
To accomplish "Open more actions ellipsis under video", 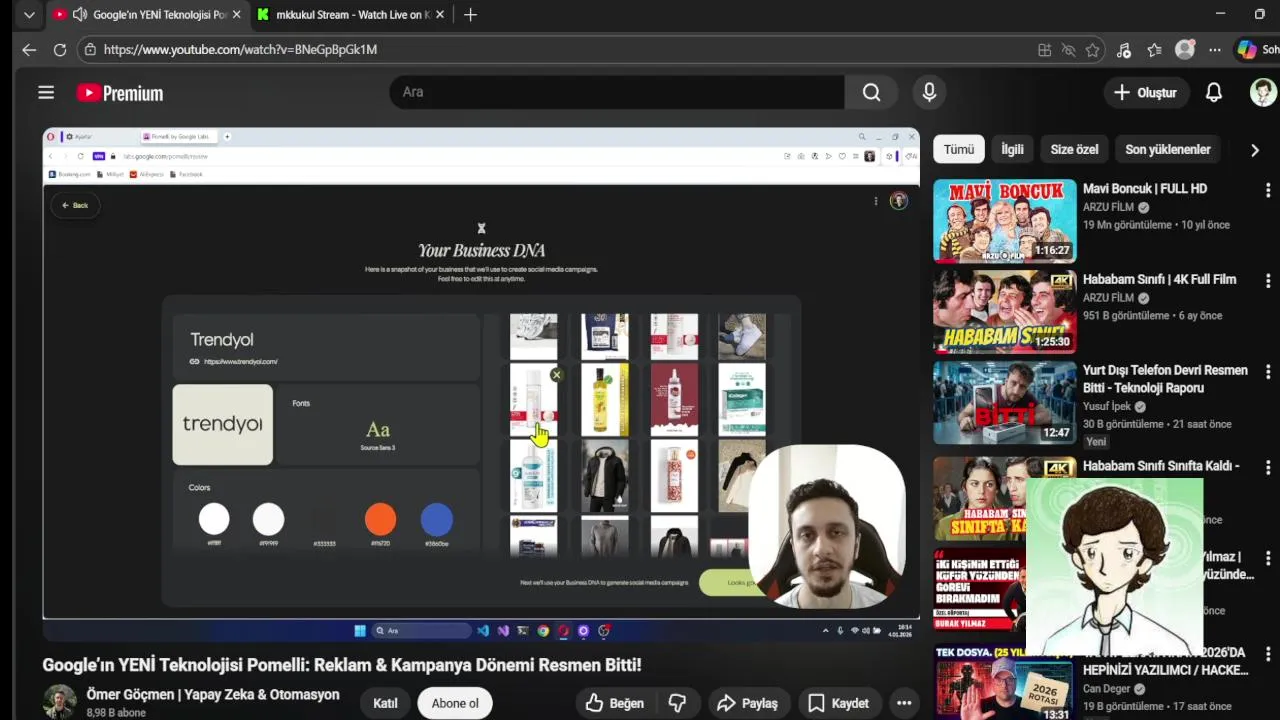I will click(x=904, y=703).
